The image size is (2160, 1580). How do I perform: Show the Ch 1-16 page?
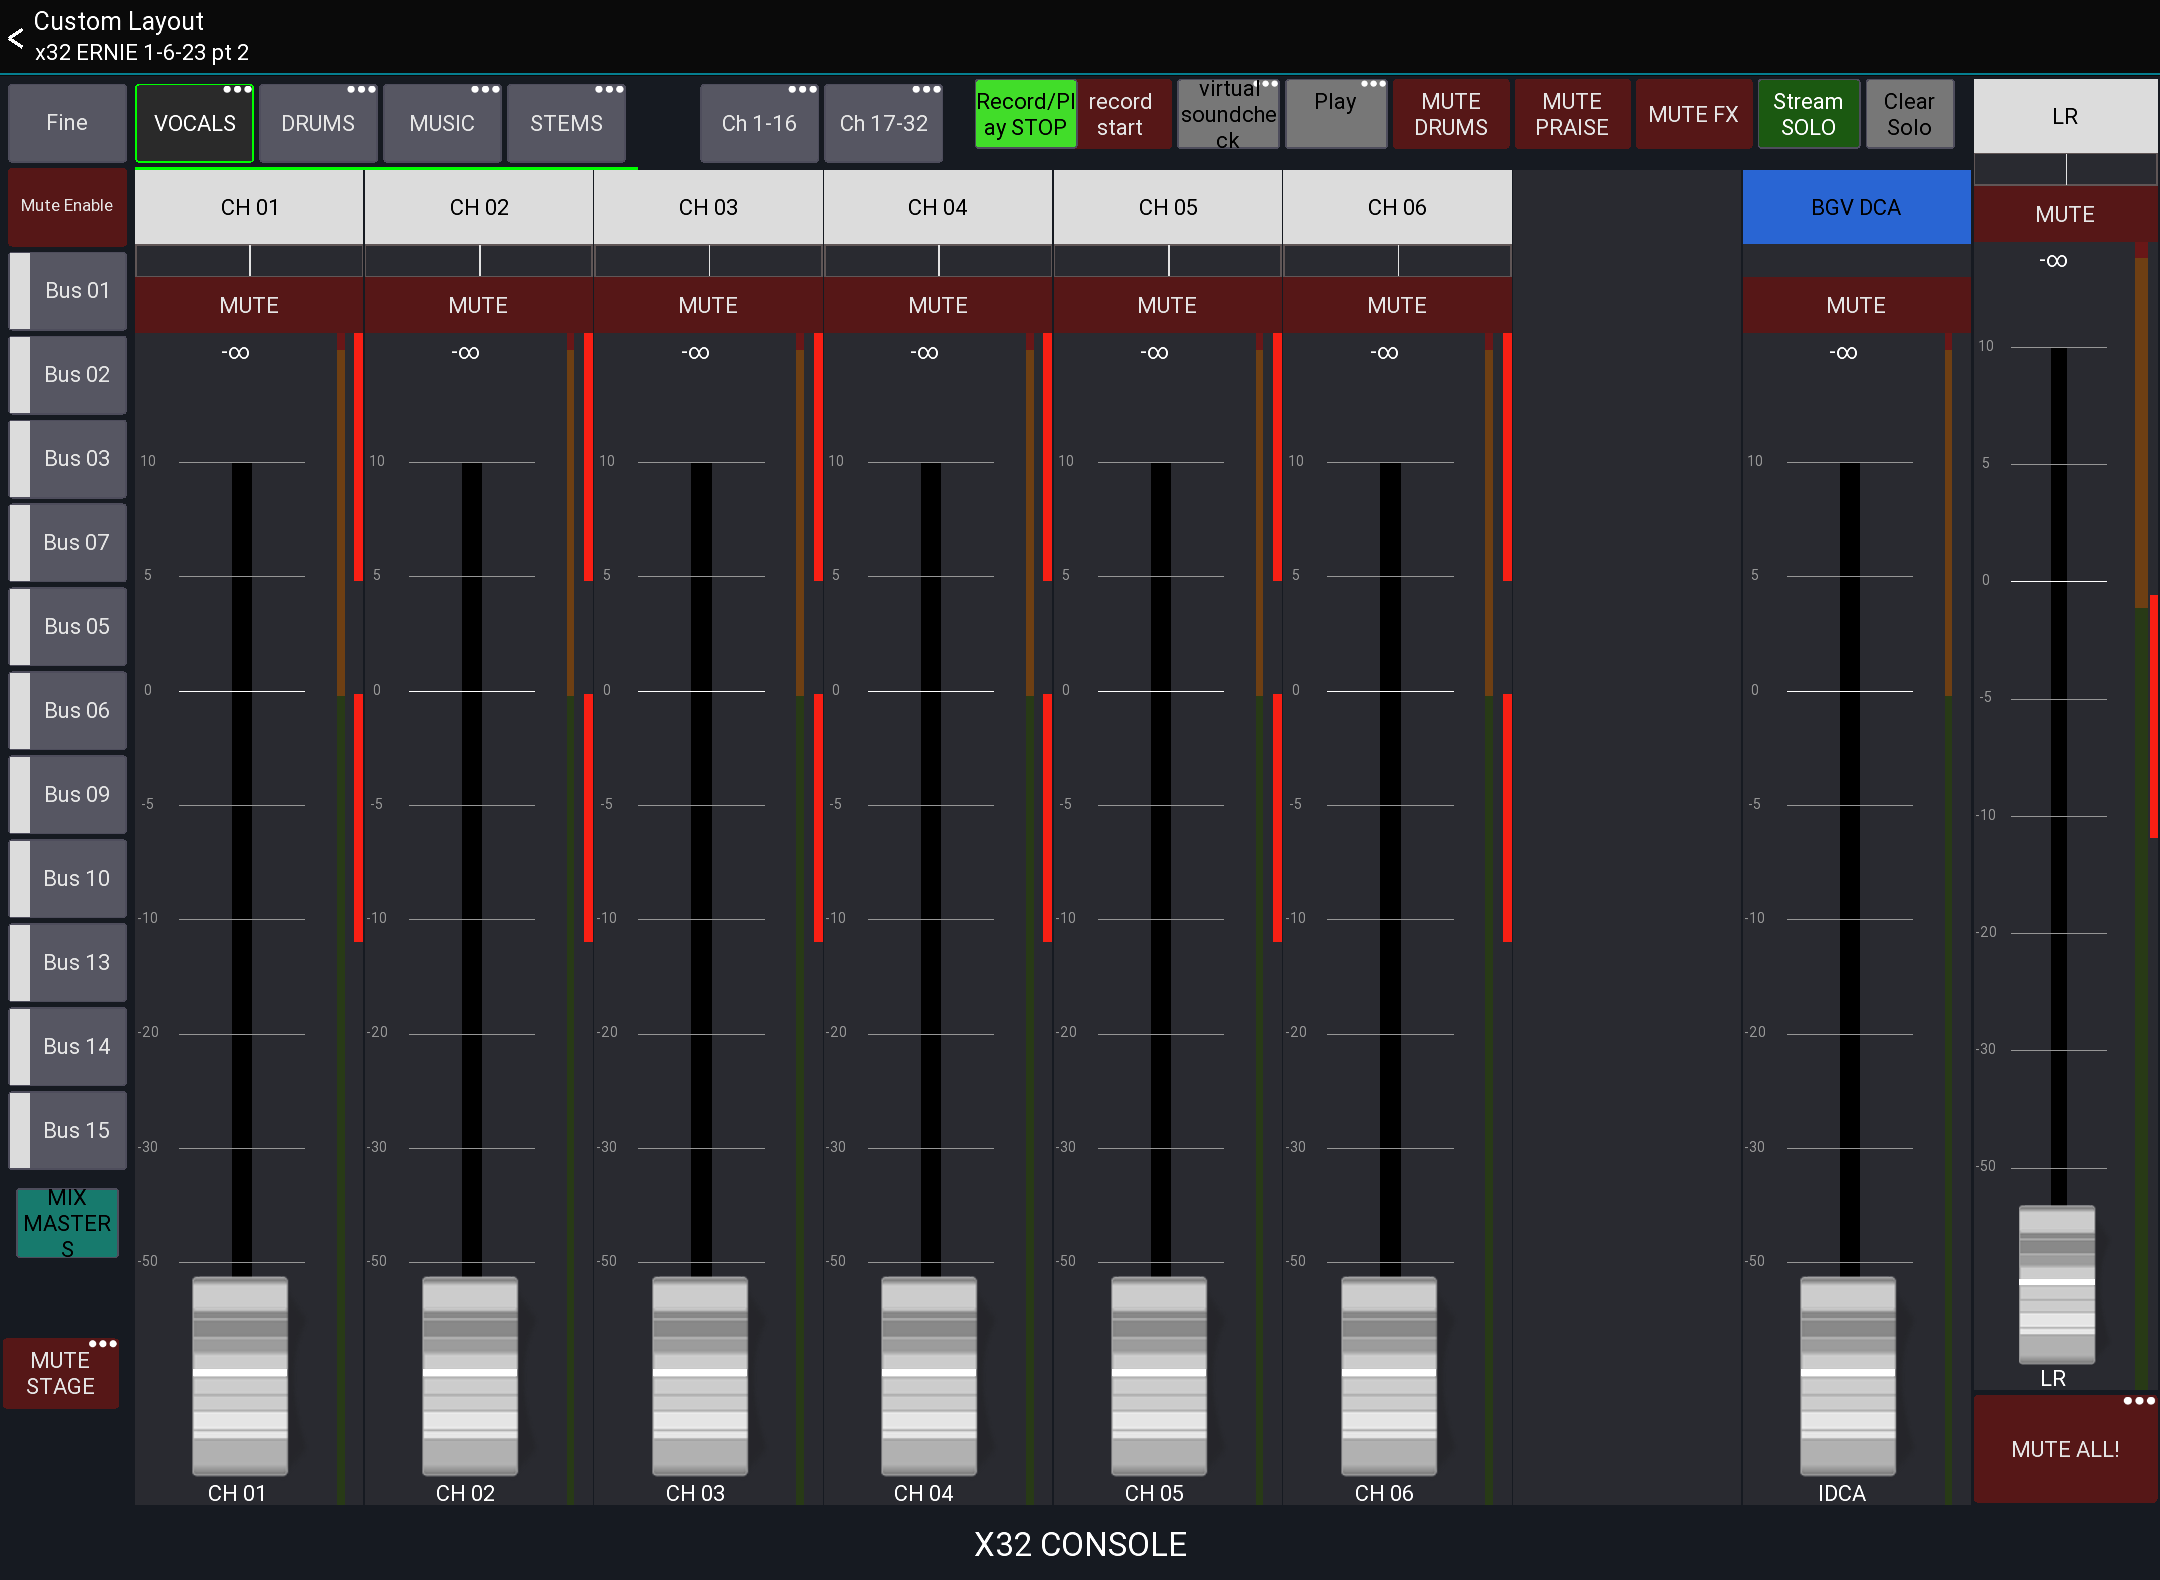tap(759, 123)
